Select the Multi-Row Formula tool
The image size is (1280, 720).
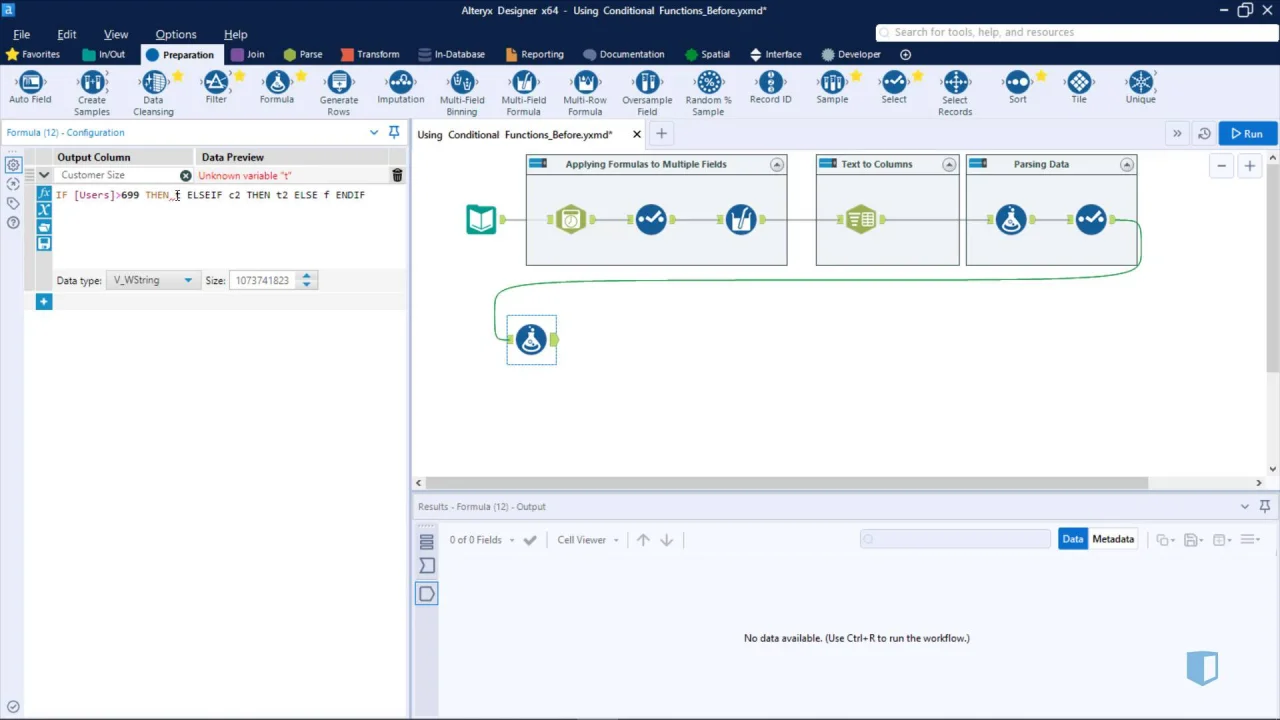[x=585, y=94]
